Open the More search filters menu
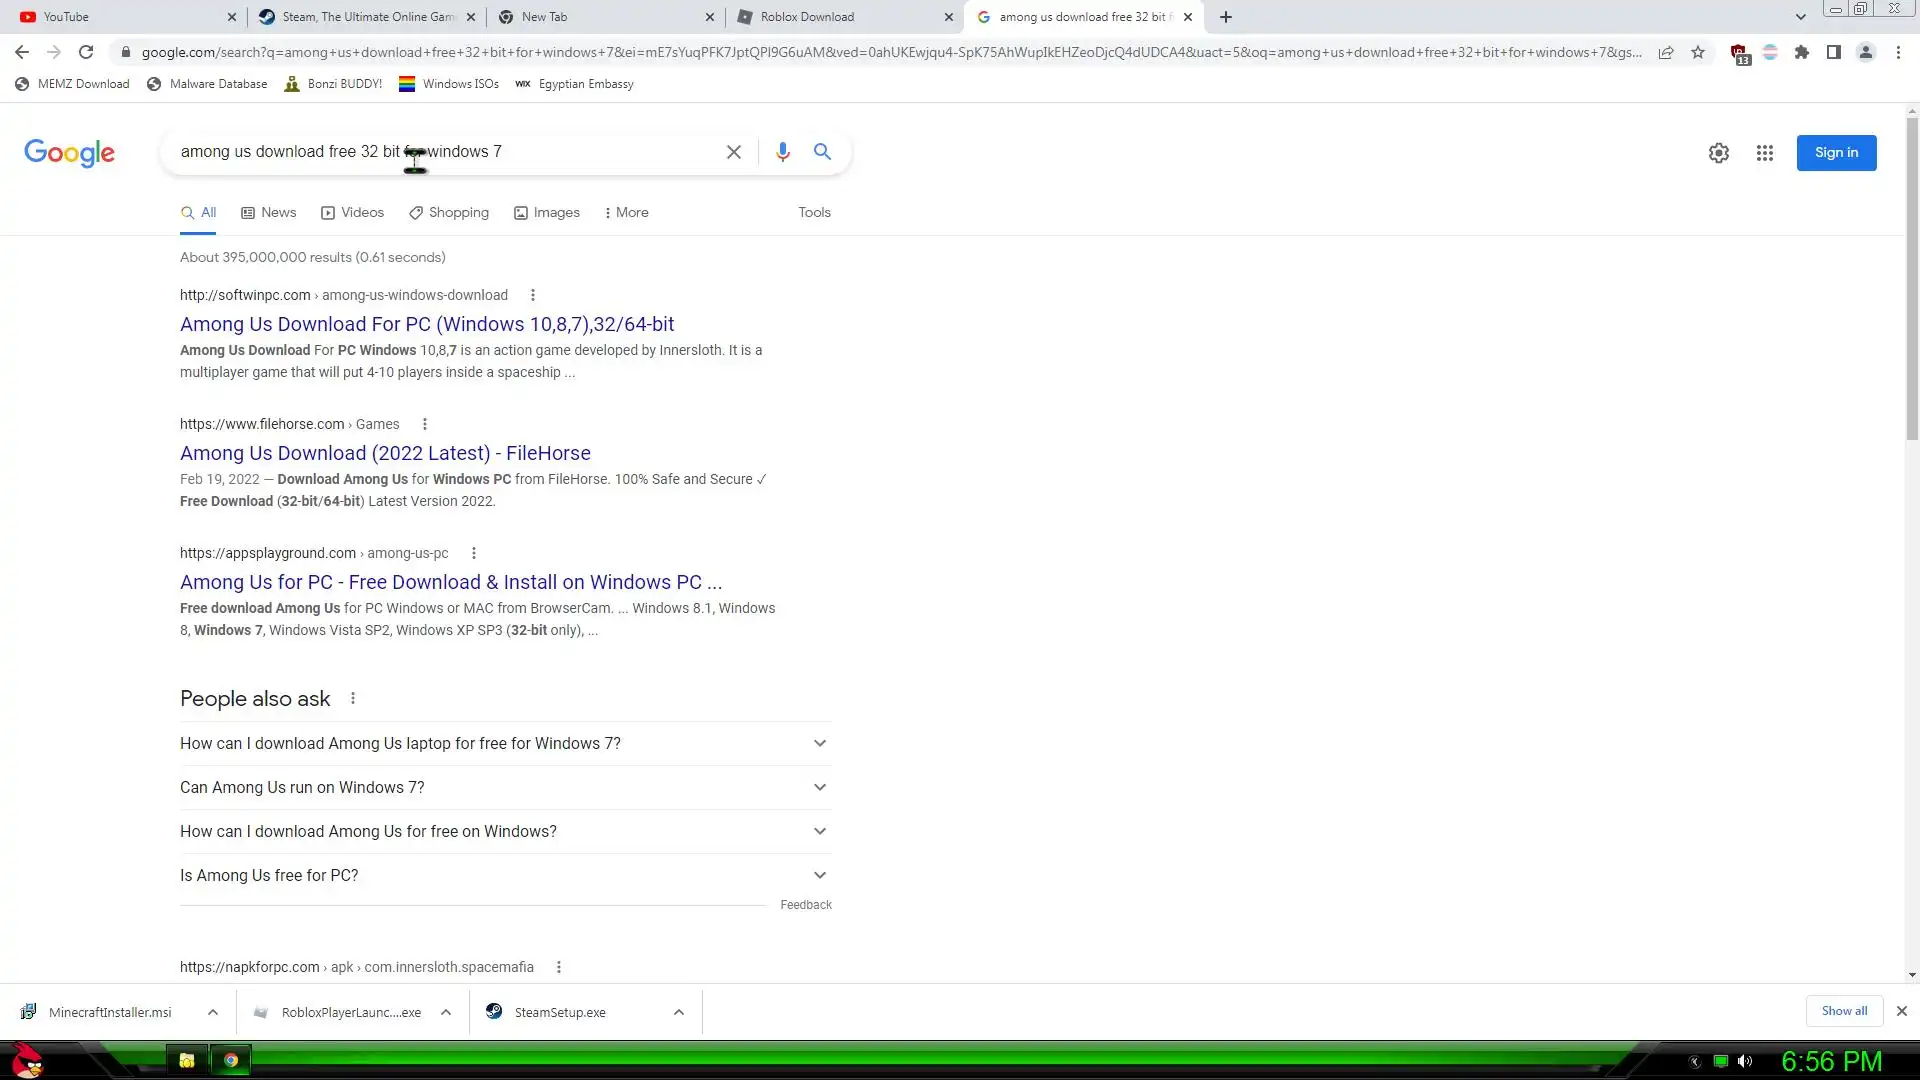 [627, 212]
